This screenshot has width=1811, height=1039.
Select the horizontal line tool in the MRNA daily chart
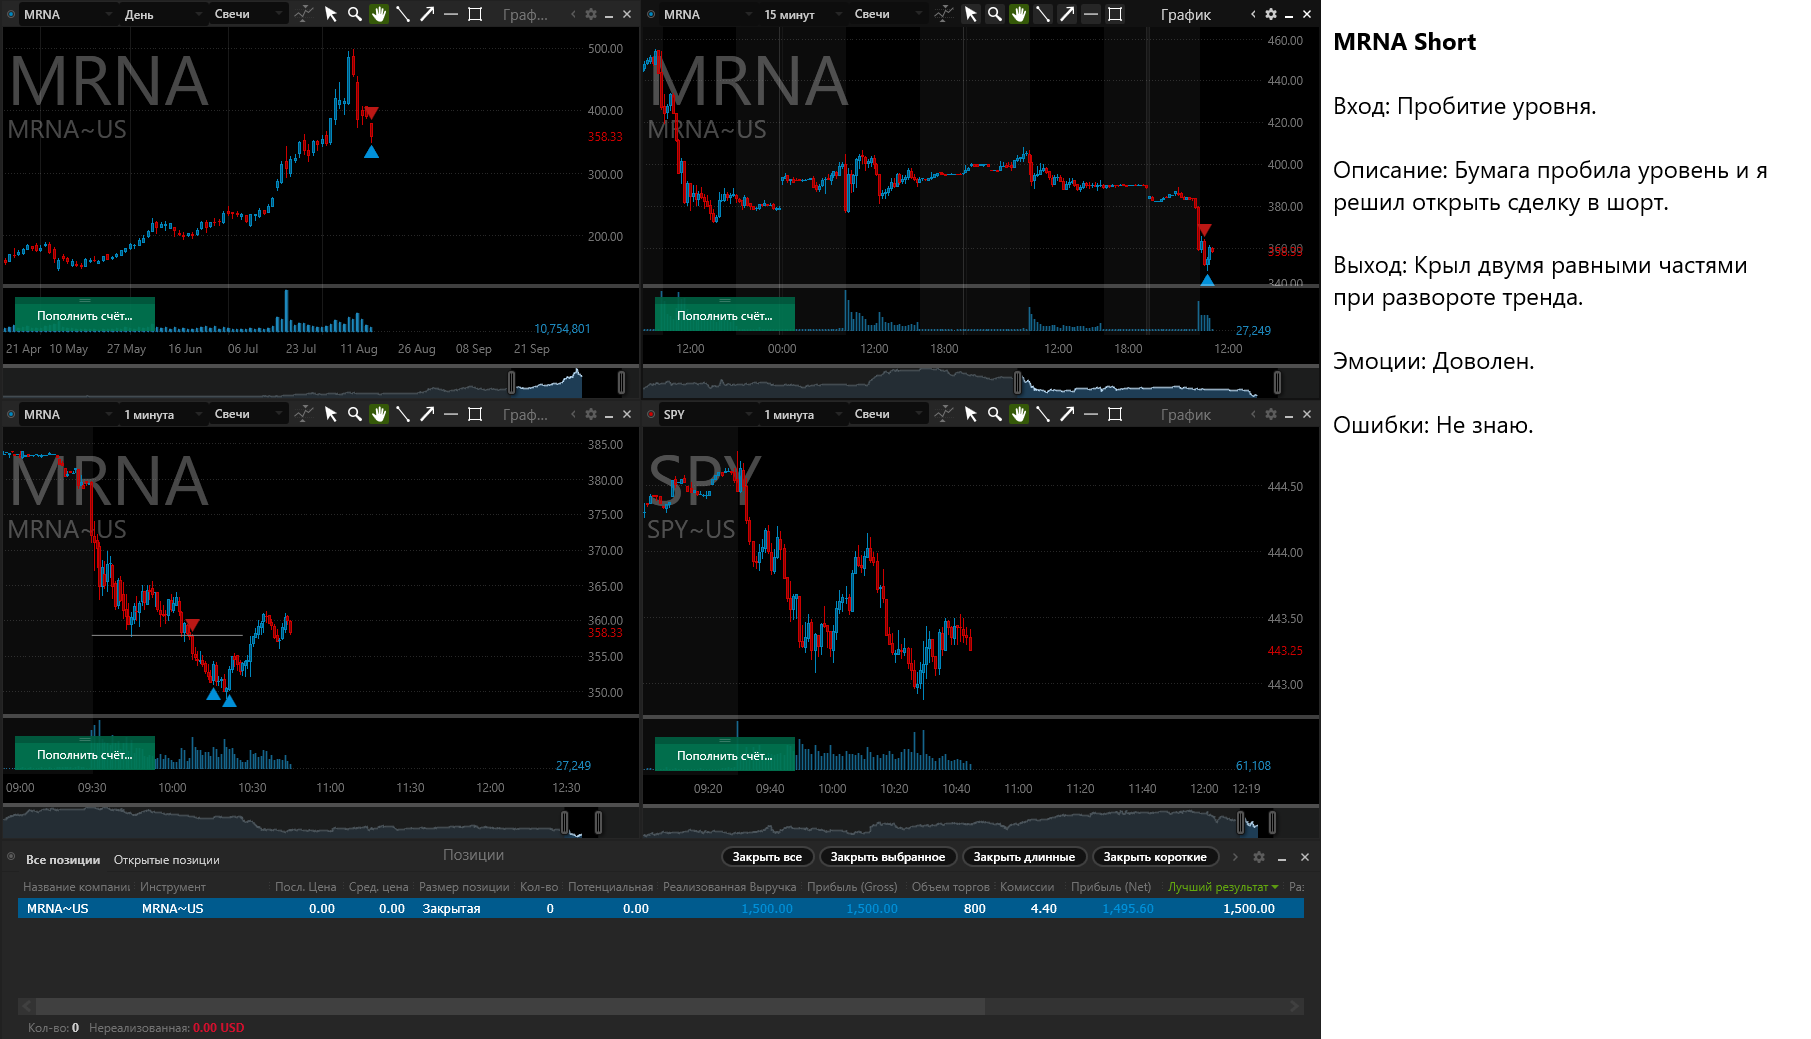click(451, 14)
